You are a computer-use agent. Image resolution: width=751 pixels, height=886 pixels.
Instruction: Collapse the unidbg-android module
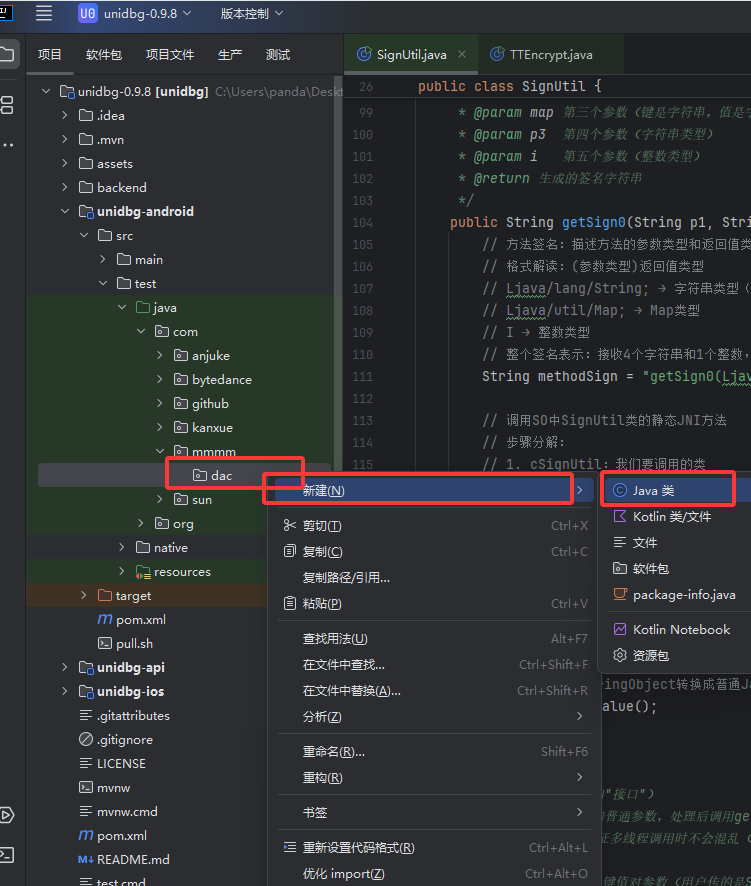pyautogui.click(x=65, y=211)
